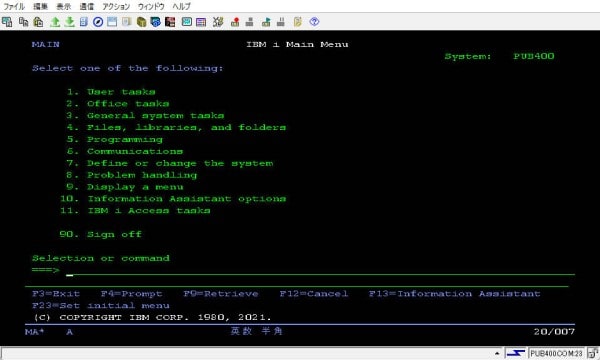Image resolution: width=600 pixels, height=360 pixels.
Task: Click the '90. Sign off' option
Action: click(x=101, y=234)
